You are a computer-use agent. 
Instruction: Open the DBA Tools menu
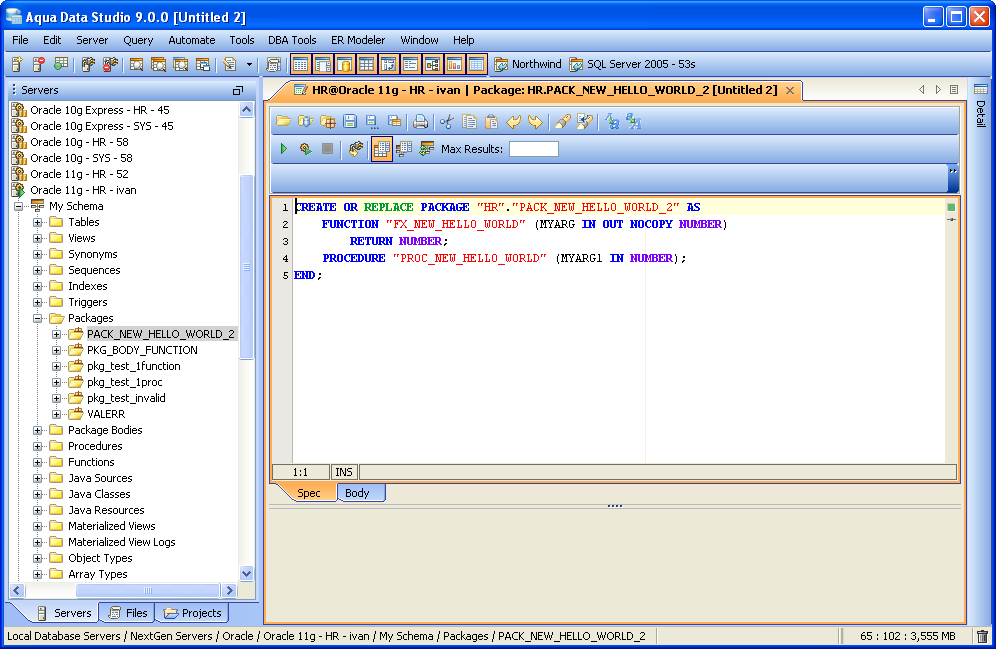tap(292, 40)
